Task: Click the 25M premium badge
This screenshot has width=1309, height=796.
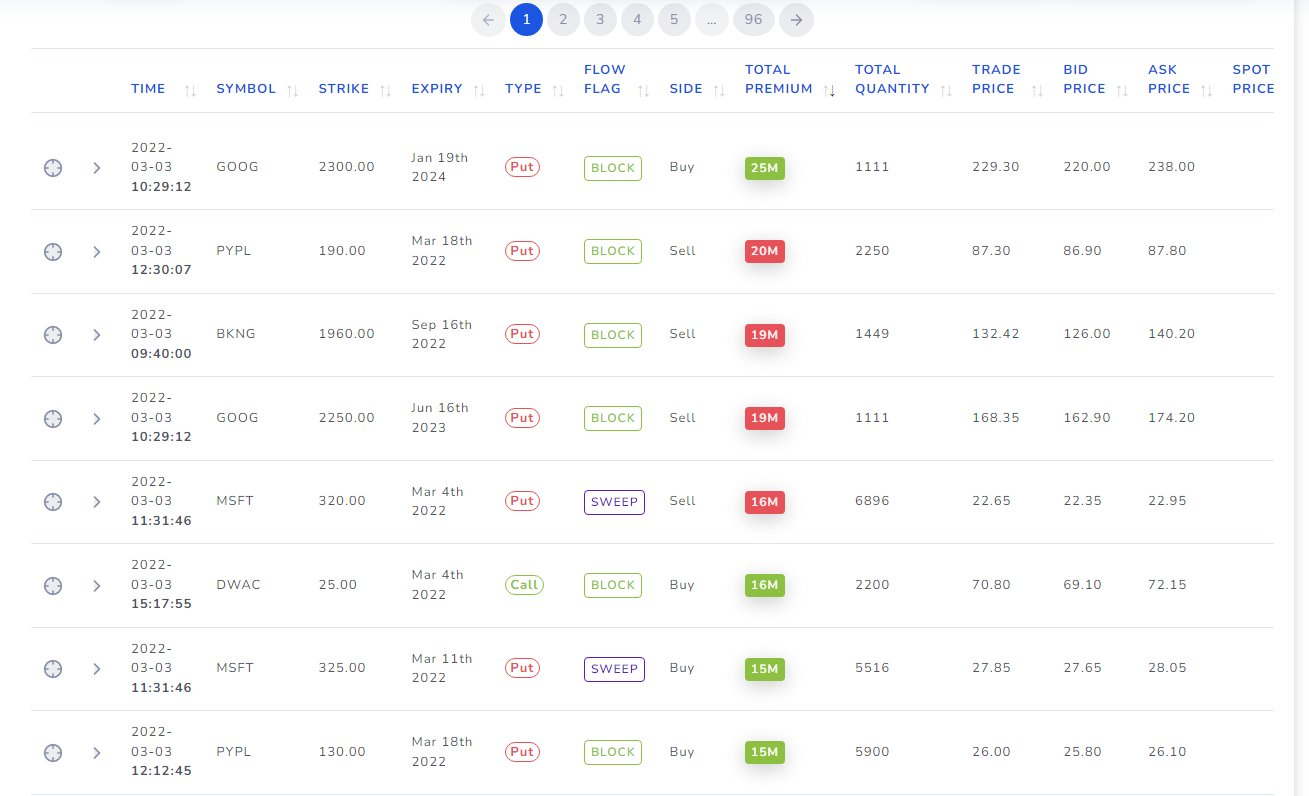Action: [x=764, y=168]
